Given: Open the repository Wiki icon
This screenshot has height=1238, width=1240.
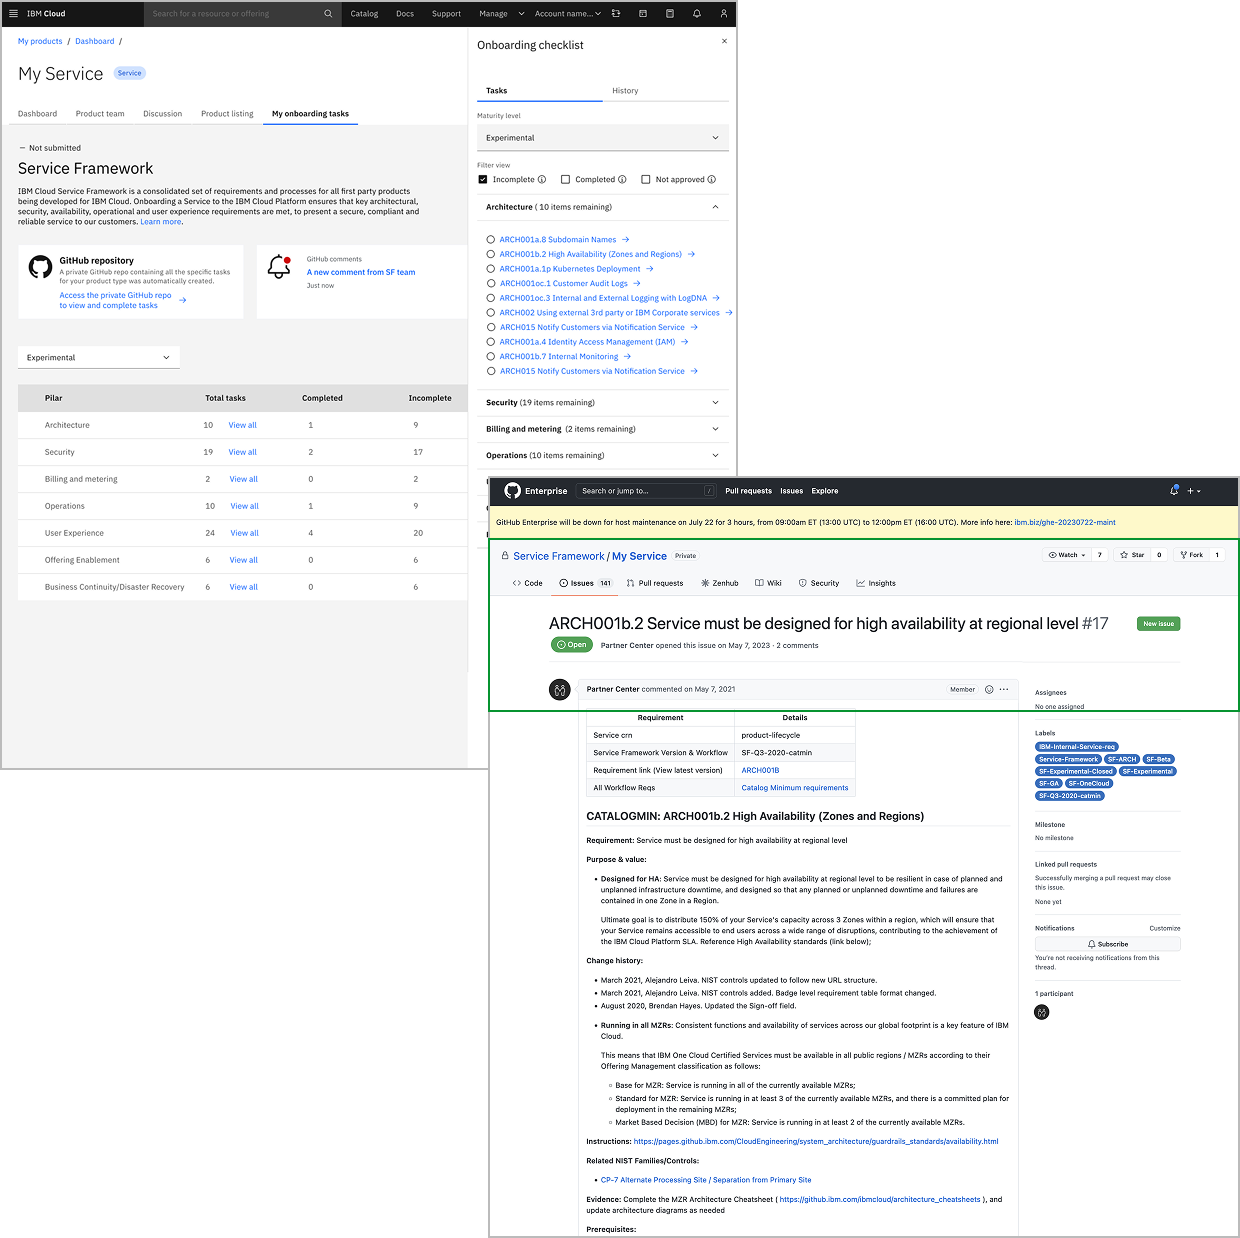Looking at the screenshot, I should click(x=757, y=583).
